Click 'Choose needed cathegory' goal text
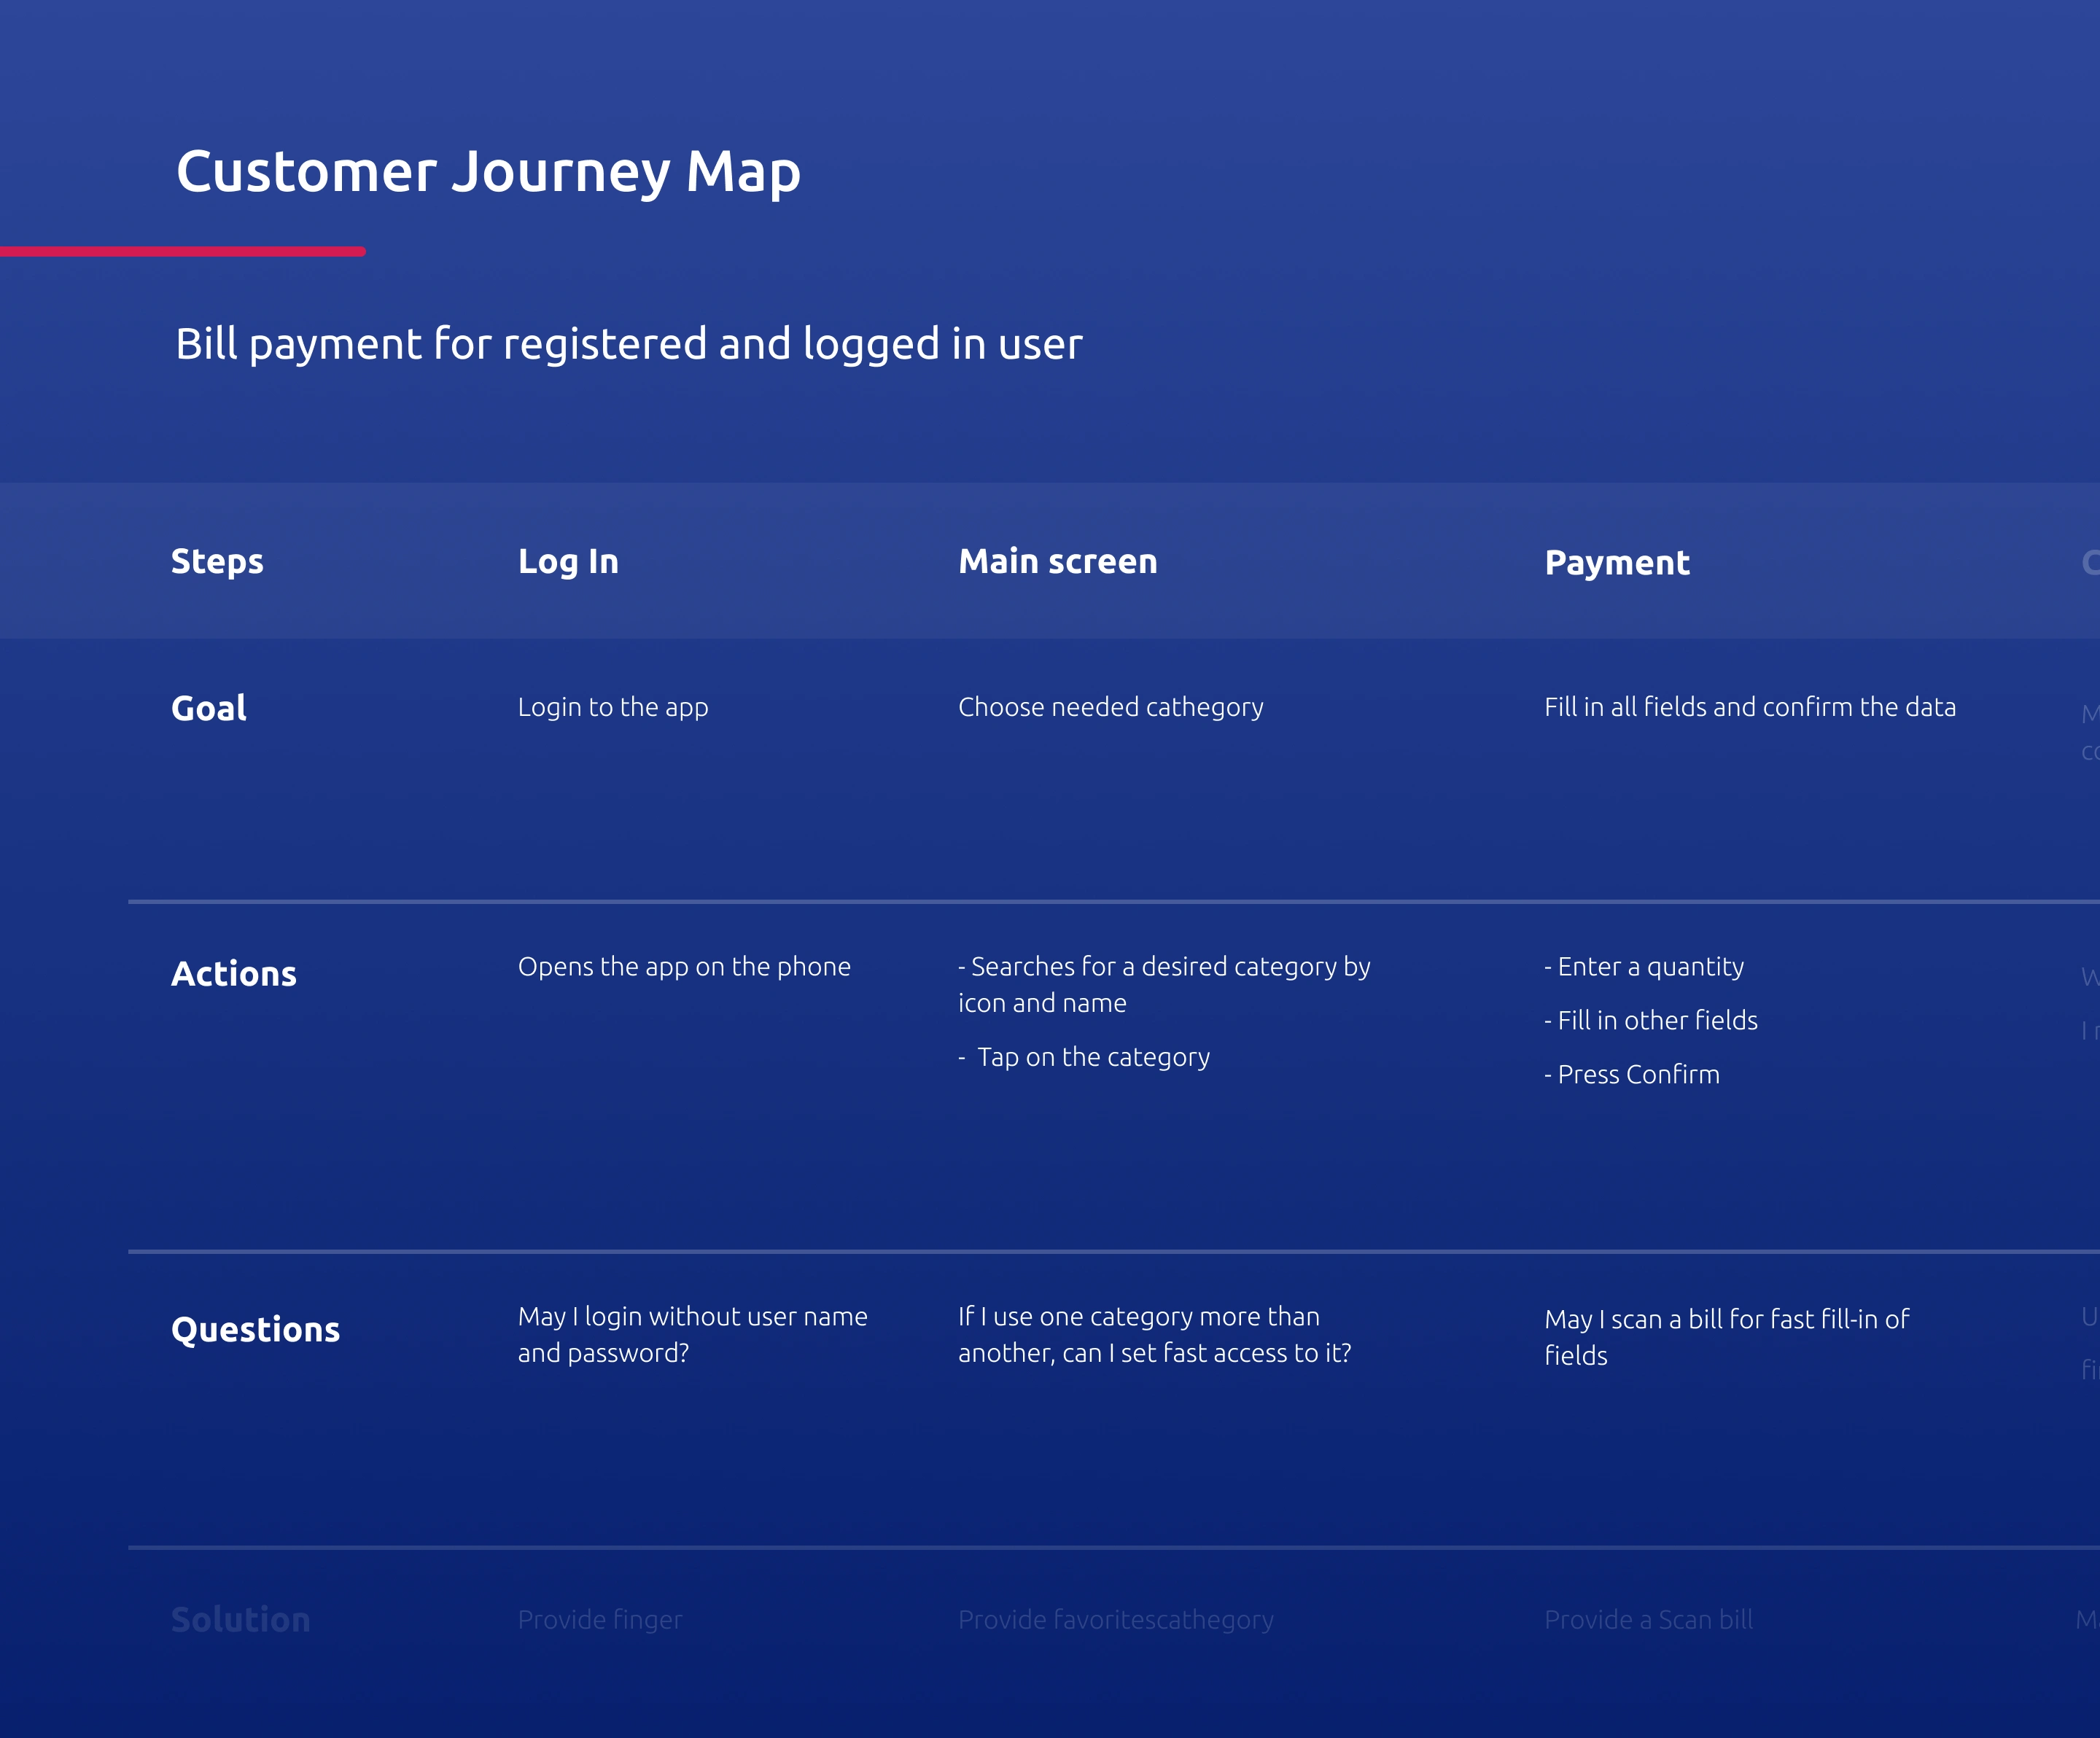 (x=1110, y=707)
